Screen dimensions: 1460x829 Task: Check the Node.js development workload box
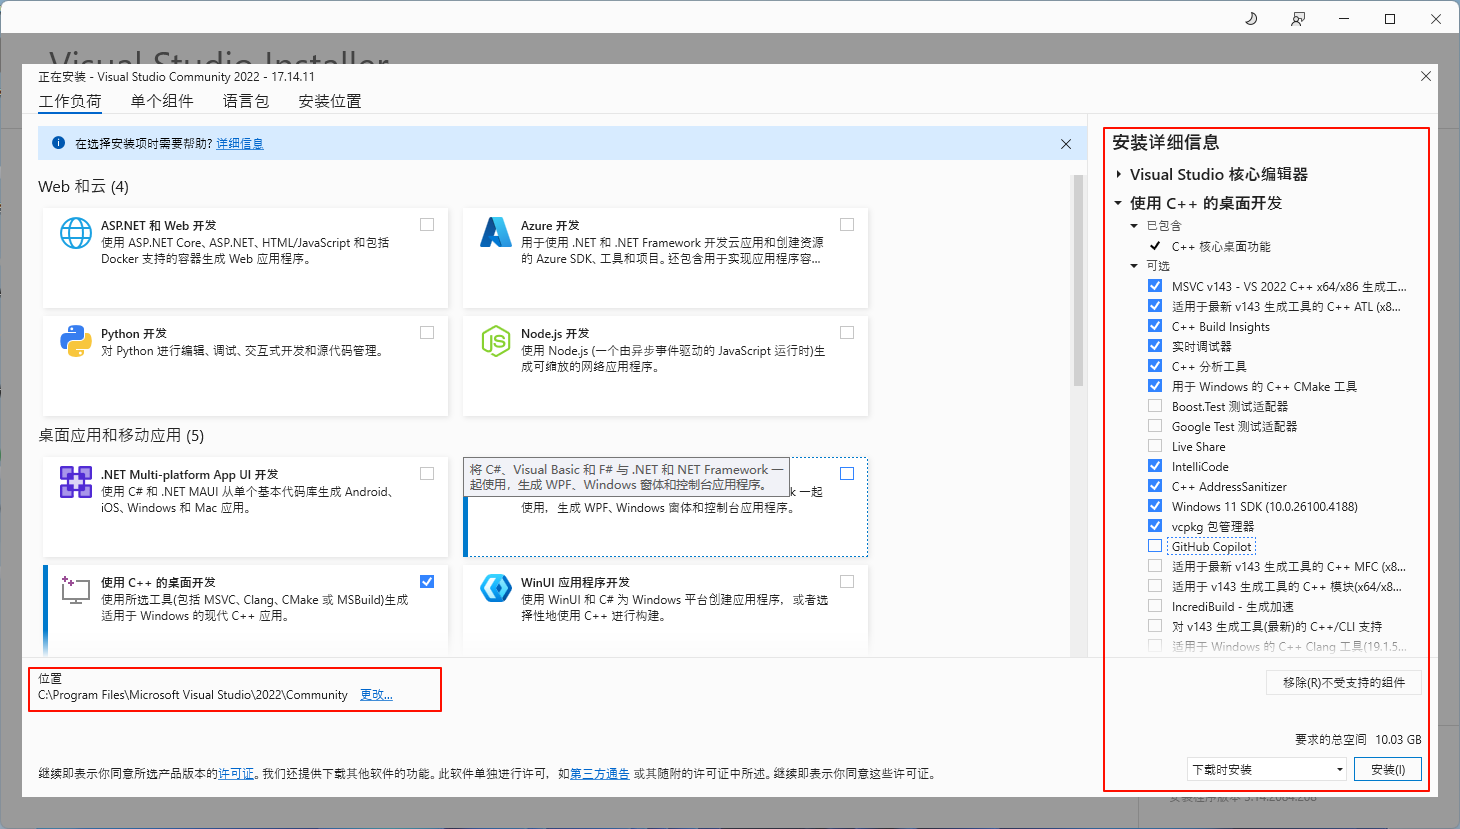847,333
